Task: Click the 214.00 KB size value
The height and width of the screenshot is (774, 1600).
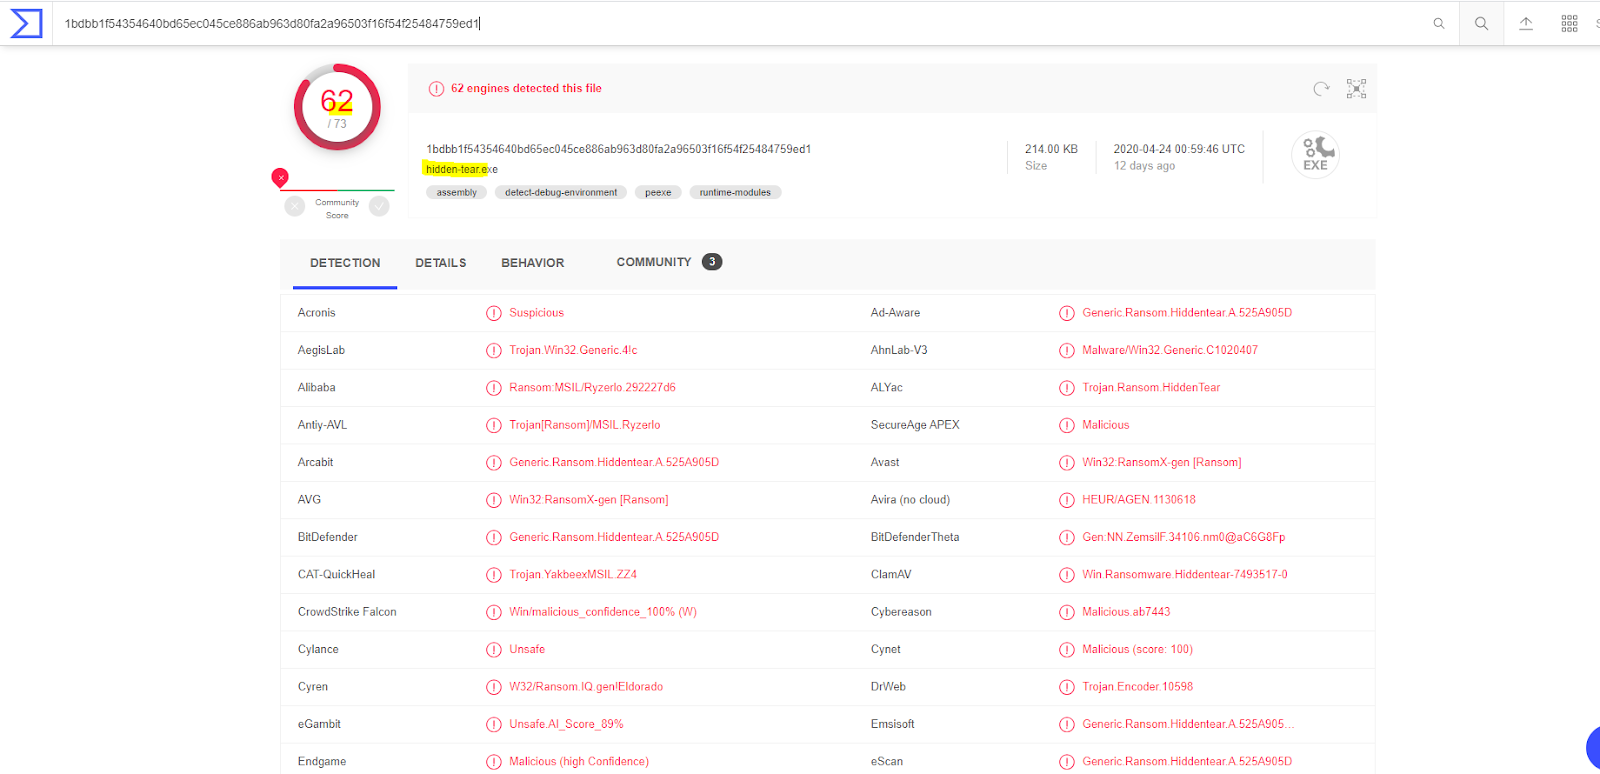Action: 1051,149
